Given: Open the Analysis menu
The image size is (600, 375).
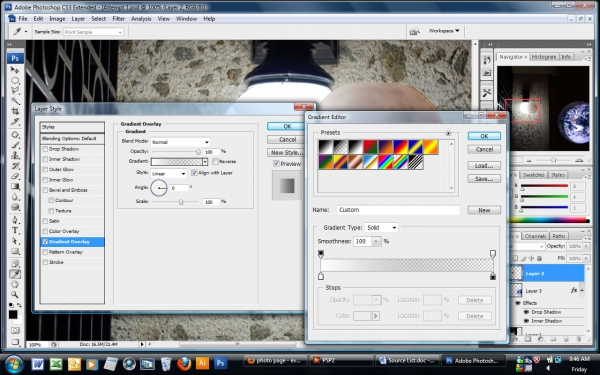Looking at the screenshot, I should pyautogui.click(x=141, y=19).
